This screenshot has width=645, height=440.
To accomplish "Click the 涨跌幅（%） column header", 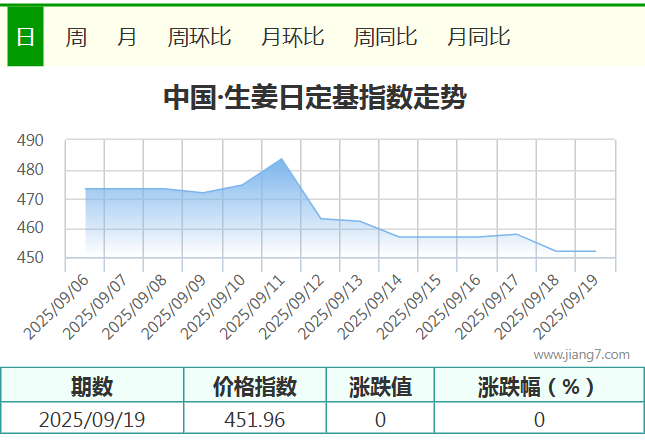I will point(539,386).
